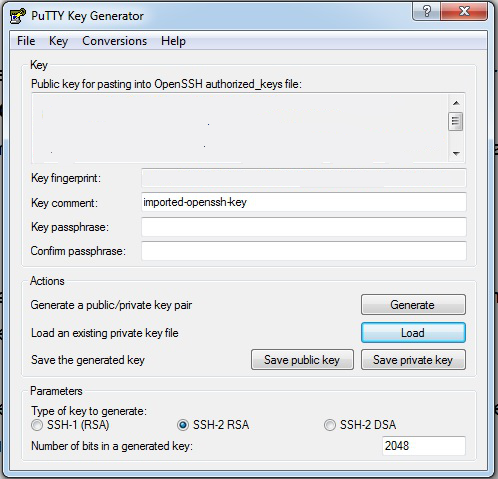498x479 pixels.
Task: Click the Generate button
Action: coord(413,305)
